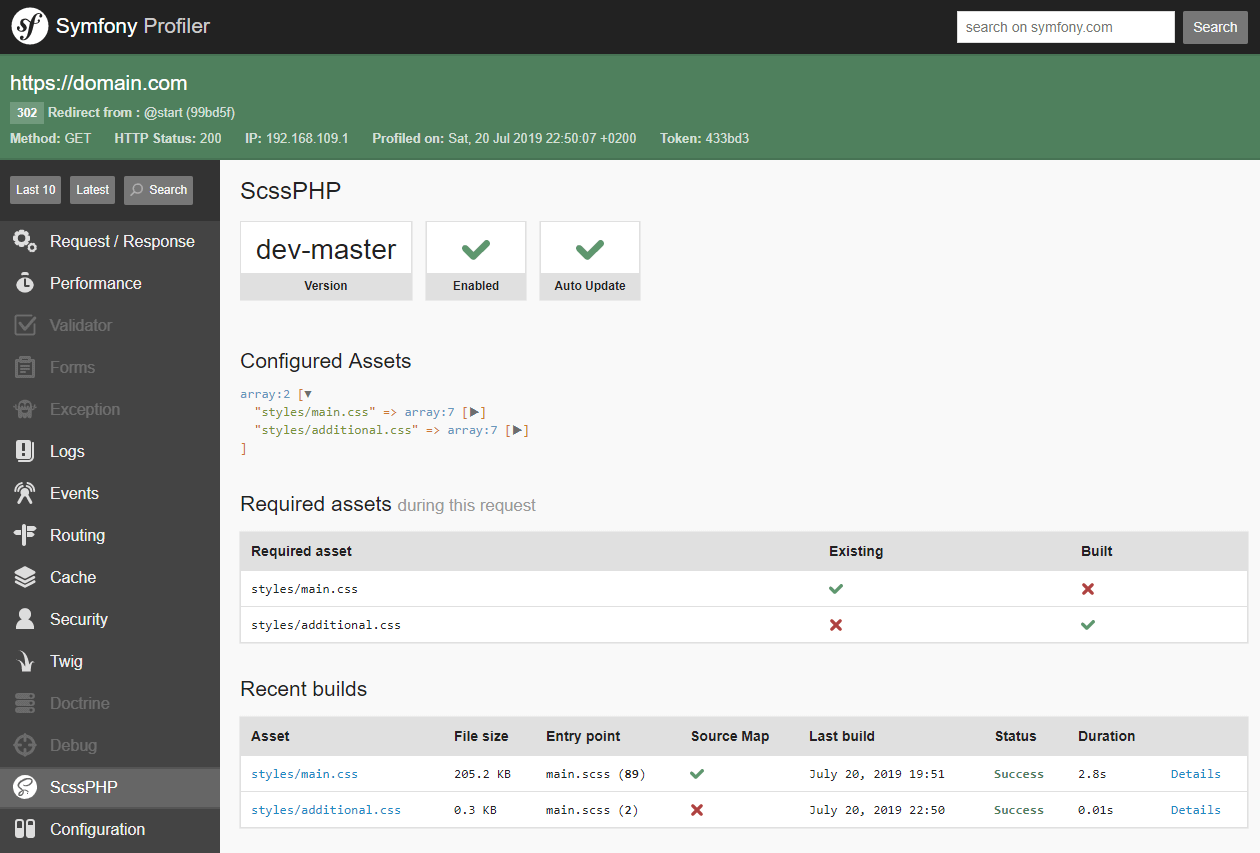1260x853 pixels.
Task: Click the Symfony logo icon
Action: (30, 26)
